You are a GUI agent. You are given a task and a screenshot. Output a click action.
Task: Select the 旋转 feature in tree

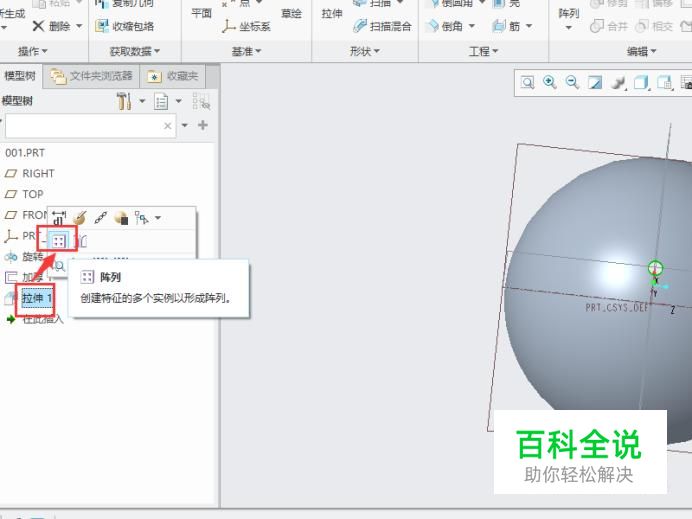pyautogui.click(x=24, y=256)
